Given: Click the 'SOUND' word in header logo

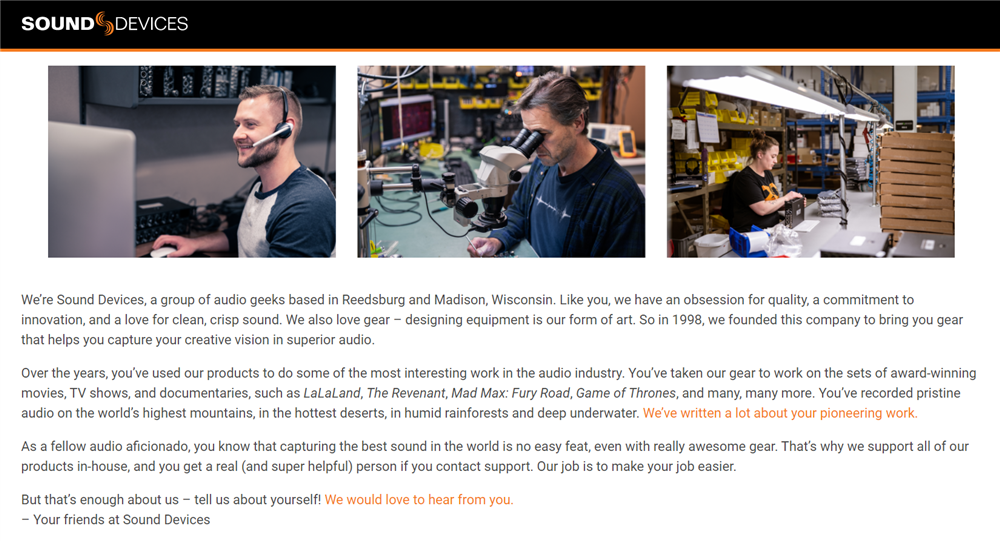Looking at the screenshot, I should pyautogui.click(x=58, y=24).
